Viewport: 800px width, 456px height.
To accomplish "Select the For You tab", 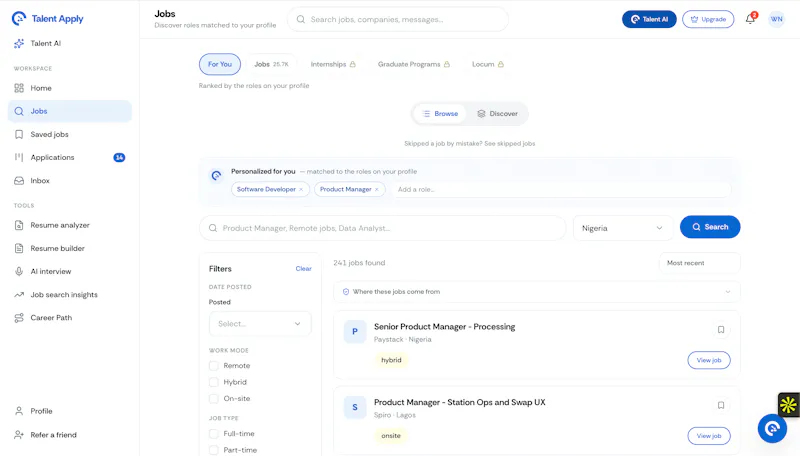I will click(220, 64).
